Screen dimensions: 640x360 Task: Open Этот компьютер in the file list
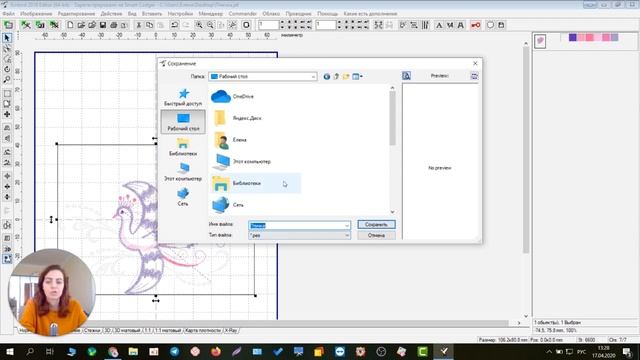click(241, 162)
